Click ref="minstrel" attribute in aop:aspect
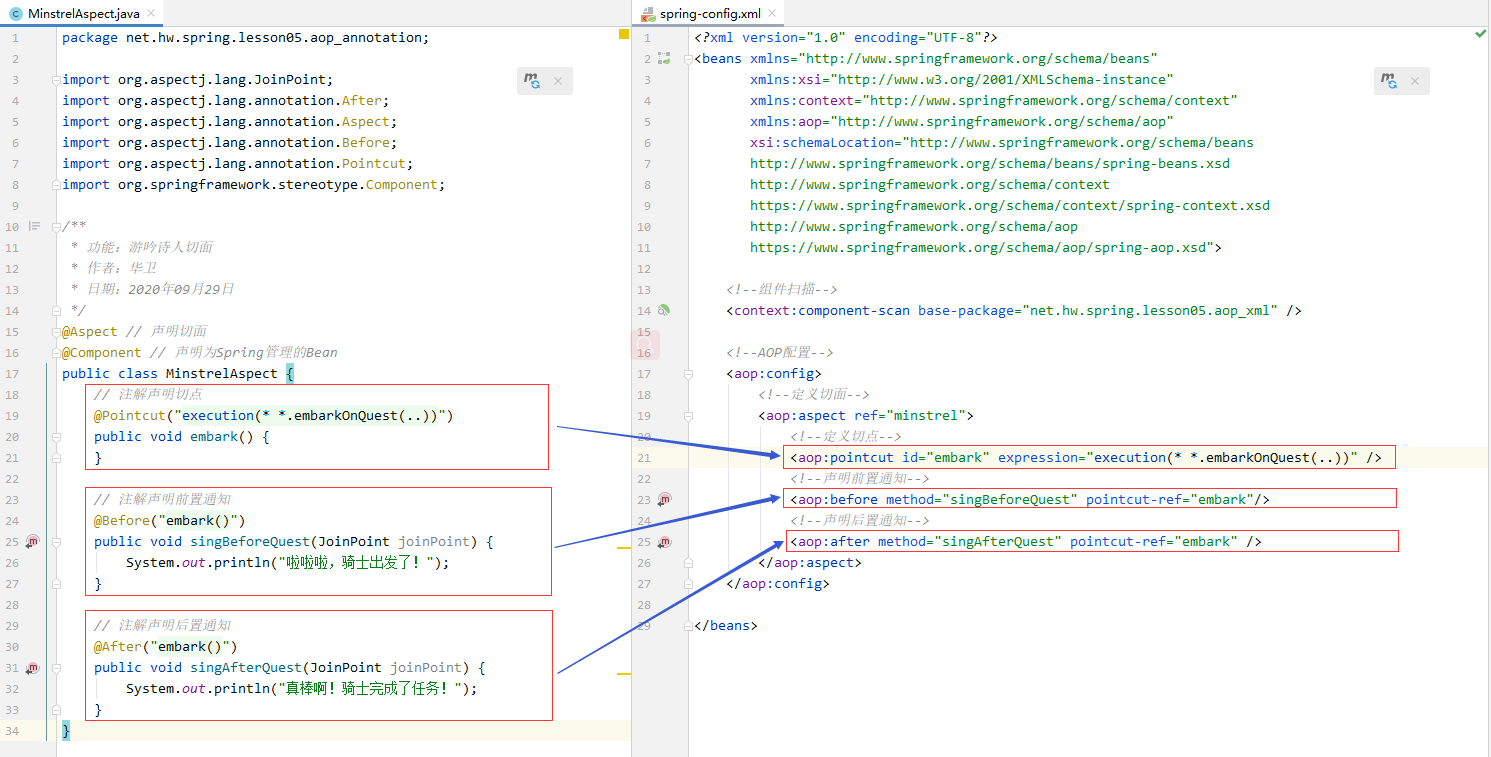This screenshot has height=757, width=1491. 910,415
